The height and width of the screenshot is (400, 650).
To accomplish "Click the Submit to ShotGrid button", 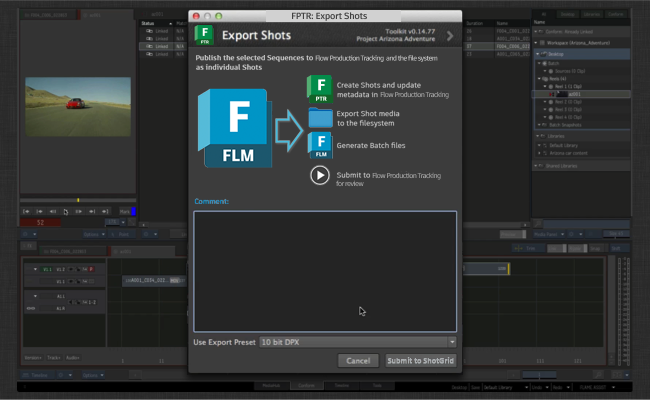I will tap(421, 361).
